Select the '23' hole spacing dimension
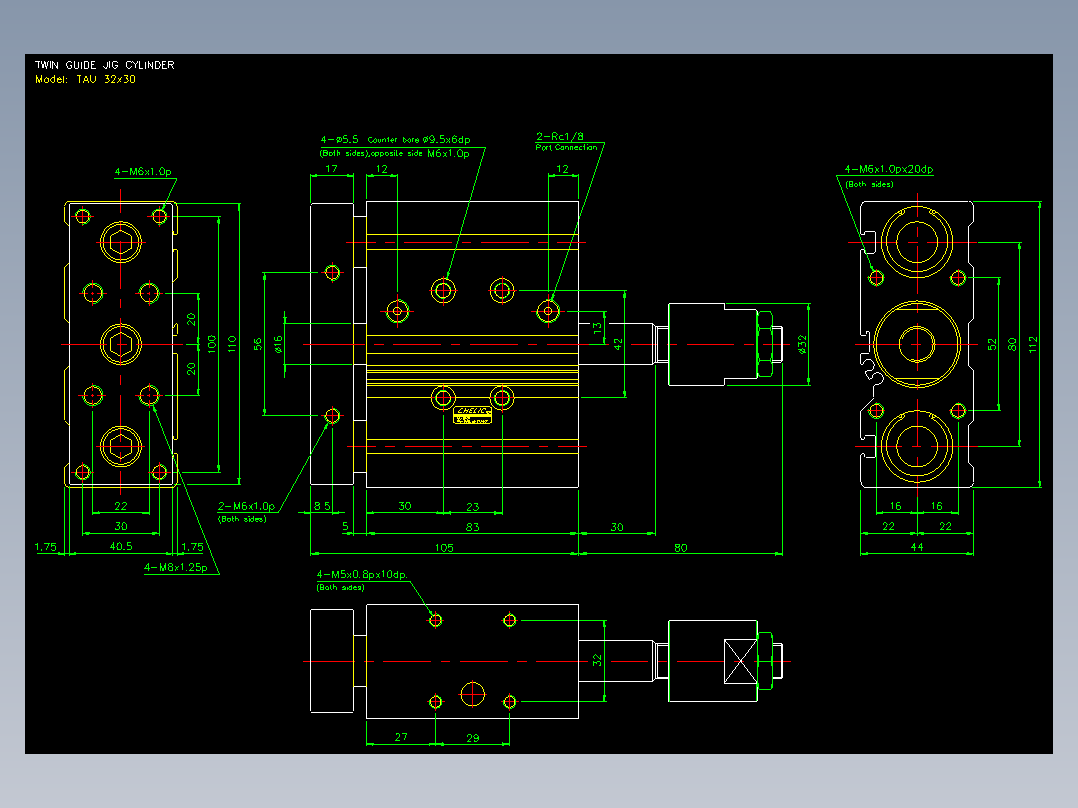 click(x=473, y=507)
